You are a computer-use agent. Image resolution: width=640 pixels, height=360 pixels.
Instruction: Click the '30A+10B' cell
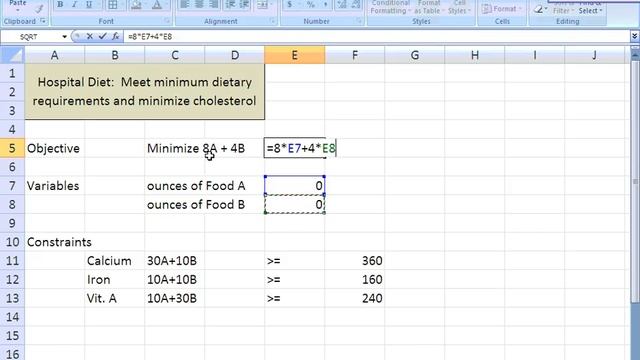175,261
